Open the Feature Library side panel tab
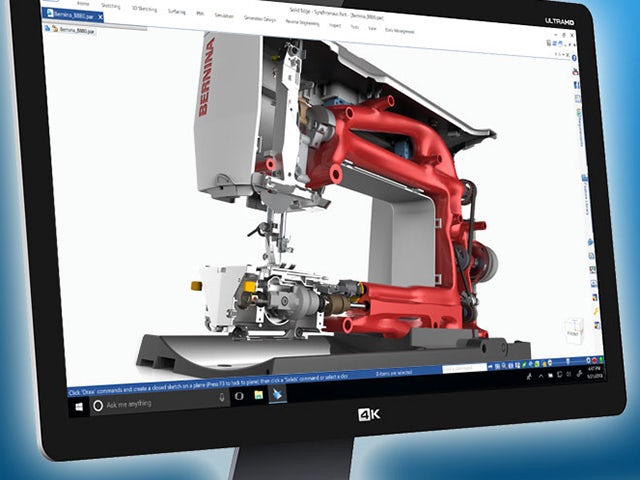This screenshot has height=480, width=640. [585, 194]
